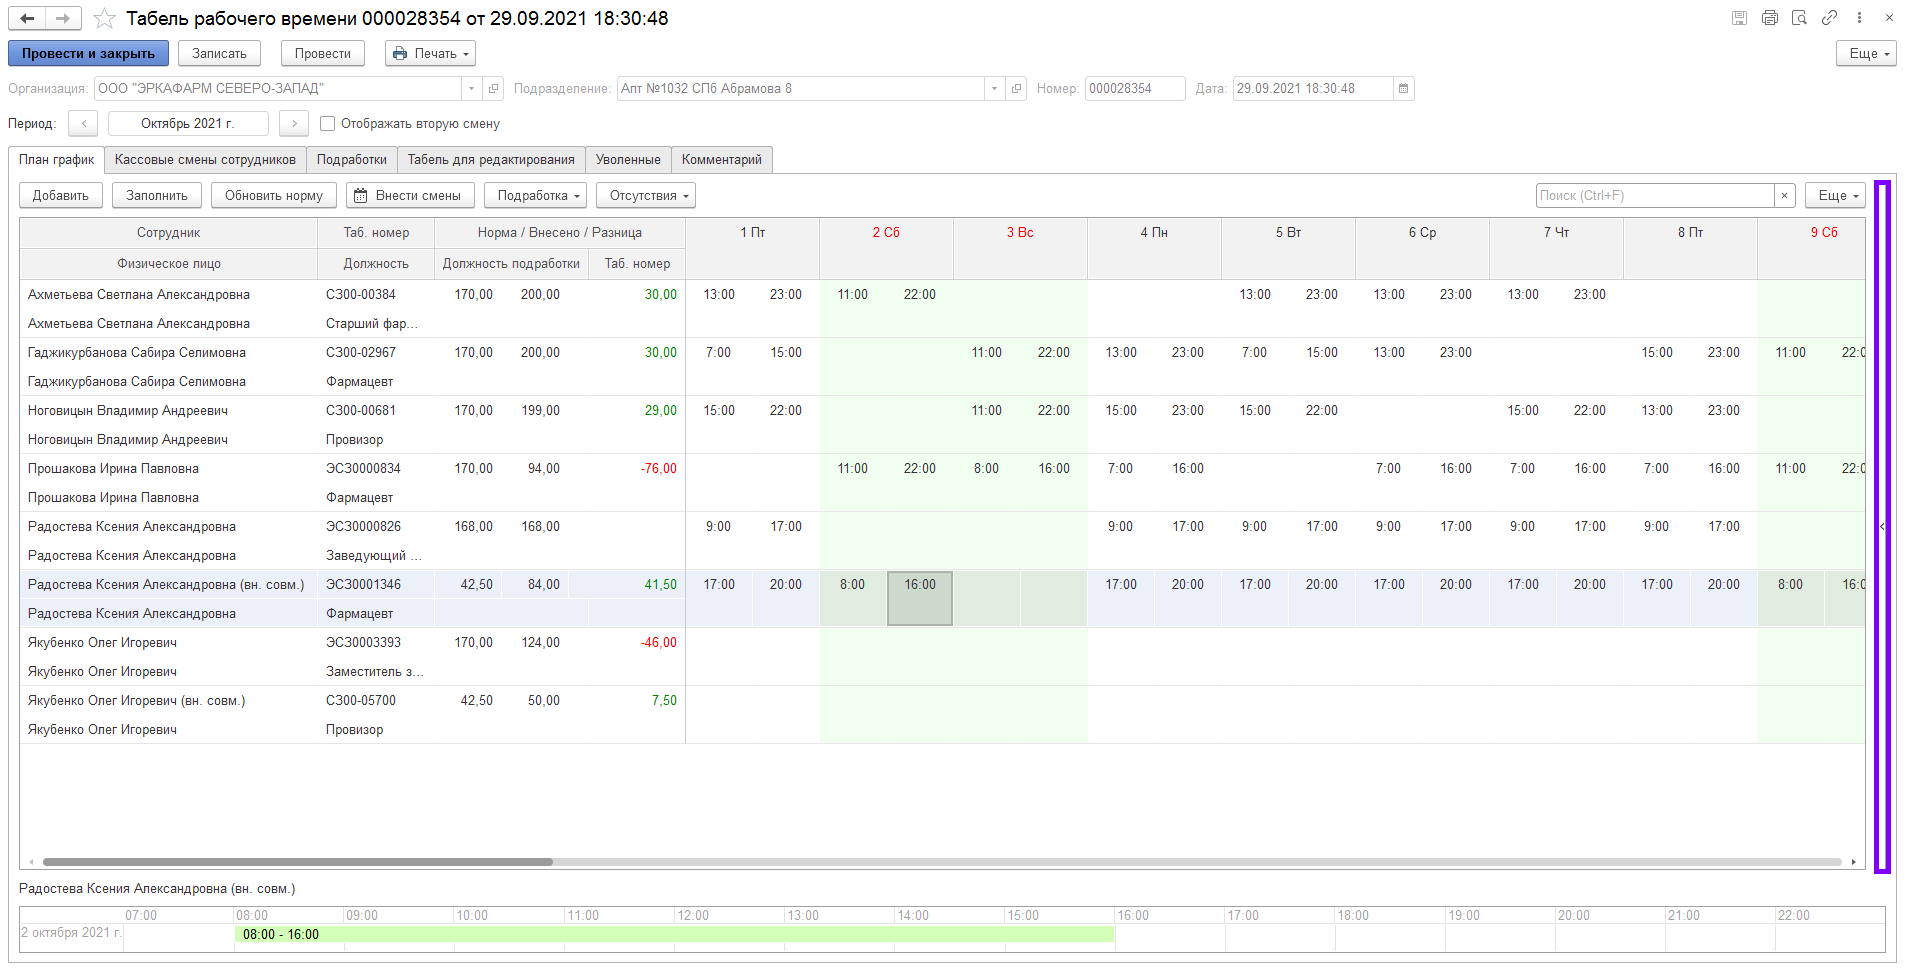
Task: Go back using the left arrow
Action: [27, 18]
